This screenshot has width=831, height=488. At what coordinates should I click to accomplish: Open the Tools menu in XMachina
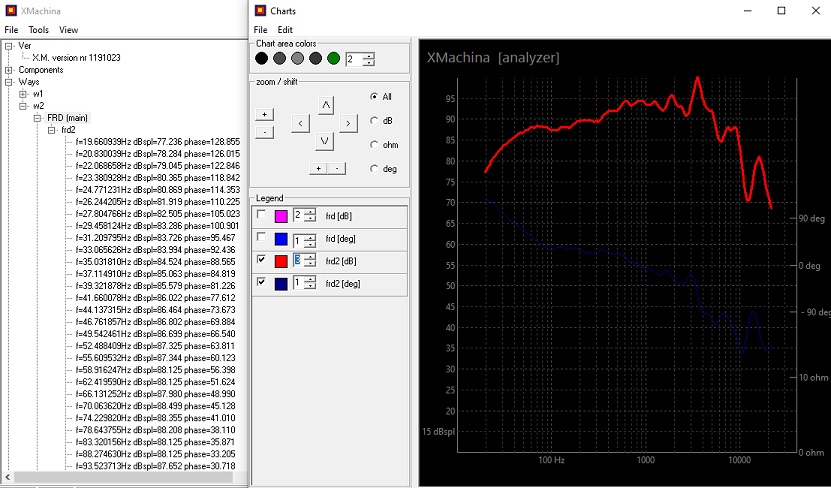pos(39,30)
